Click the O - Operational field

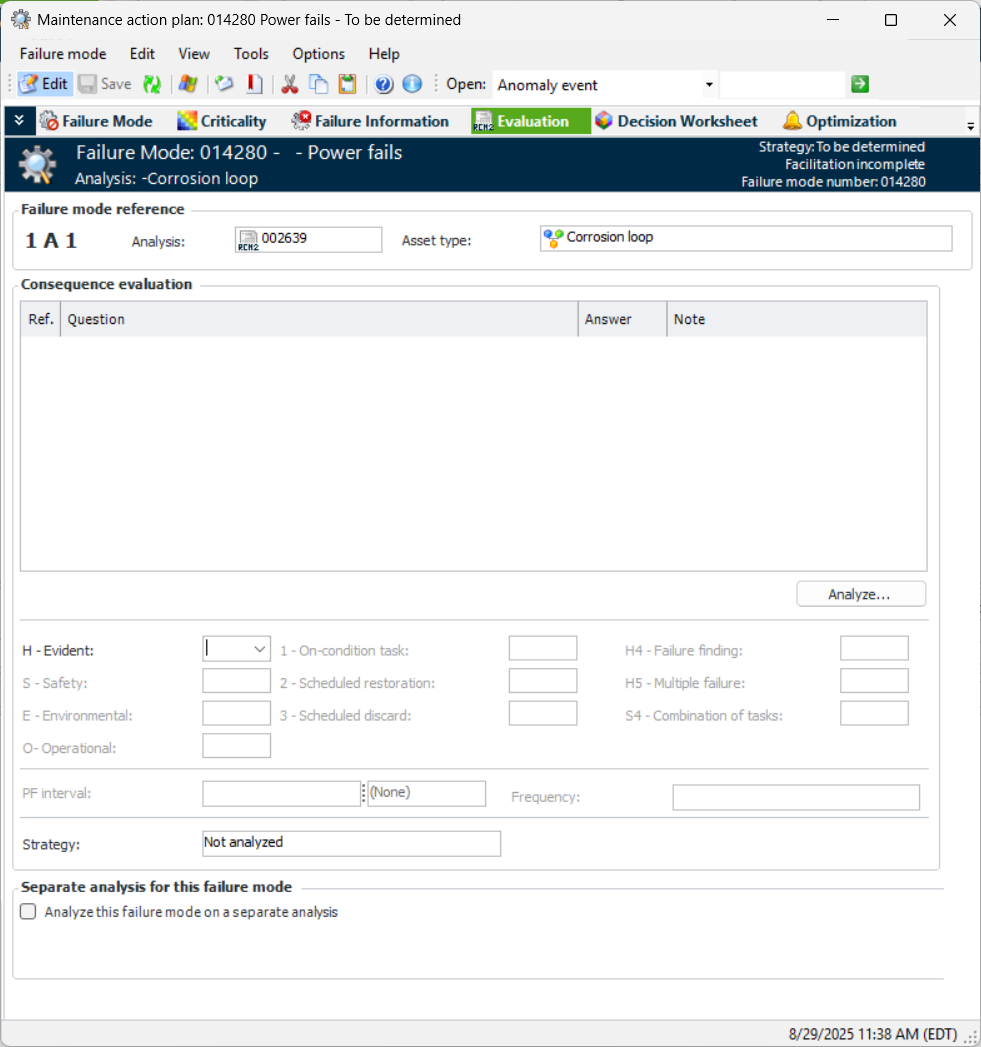point(236,745)
